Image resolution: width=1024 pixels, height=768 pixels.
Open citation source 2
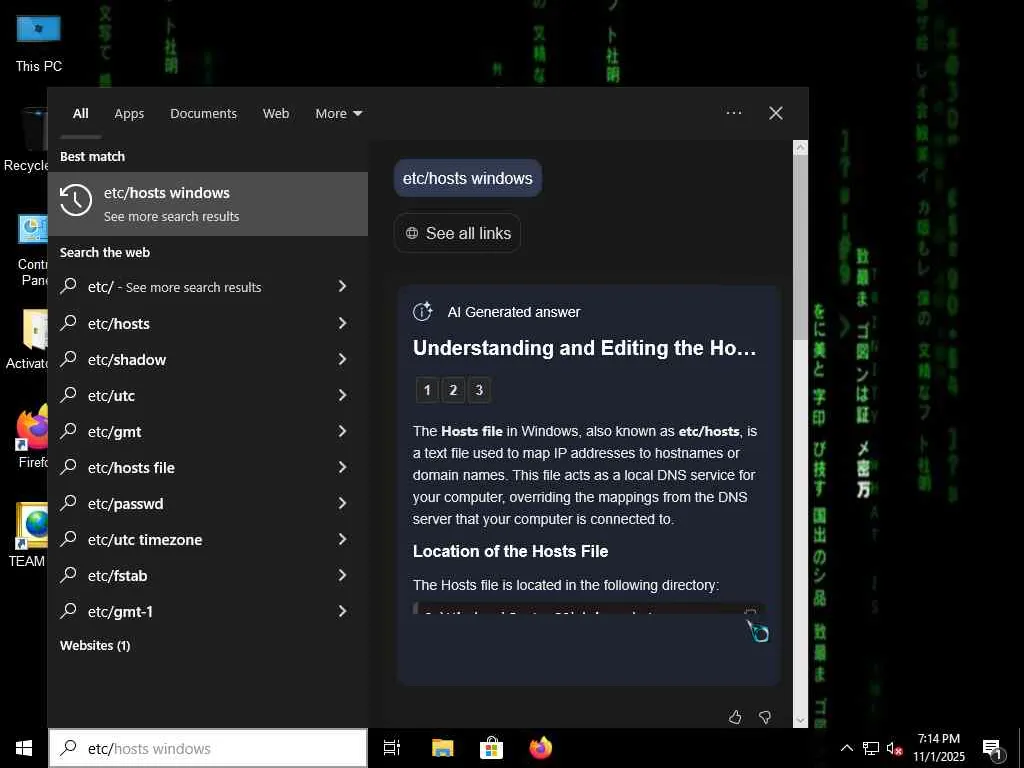(453, 390)
